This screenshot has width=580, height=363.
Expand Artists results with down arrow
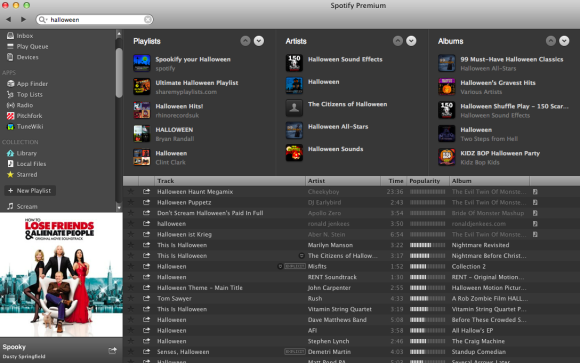pyautogui.click(x=411, y=41)
